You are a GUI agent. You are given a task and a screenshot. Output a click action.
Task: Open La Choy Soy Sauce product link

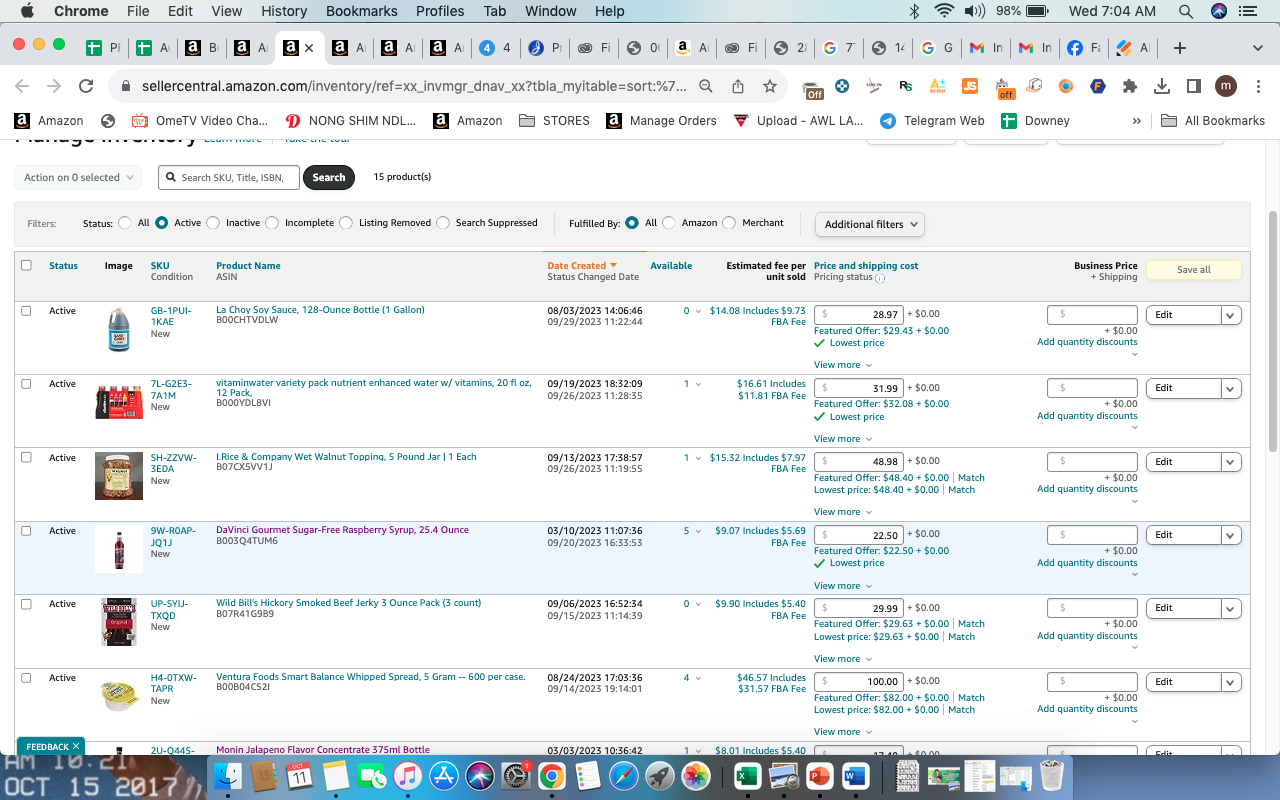(320, 310)
